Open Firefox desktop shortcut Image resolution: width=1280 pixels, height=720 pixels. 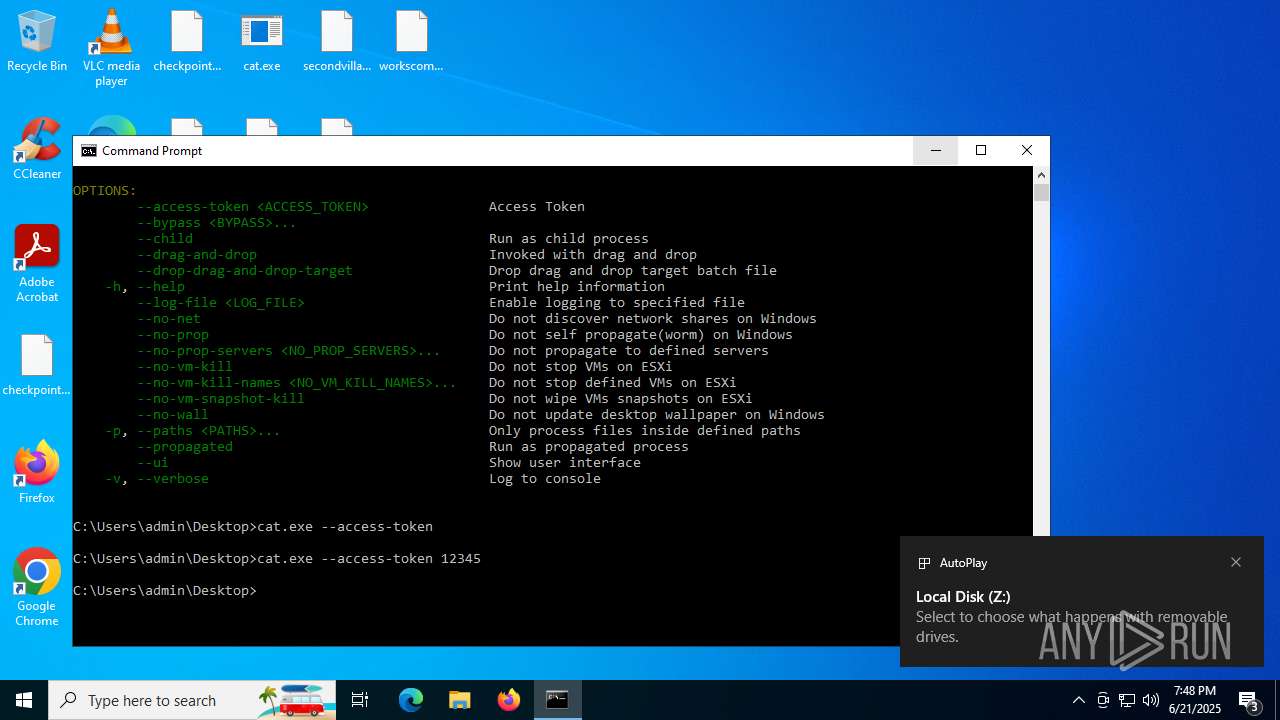click(37, 473)
